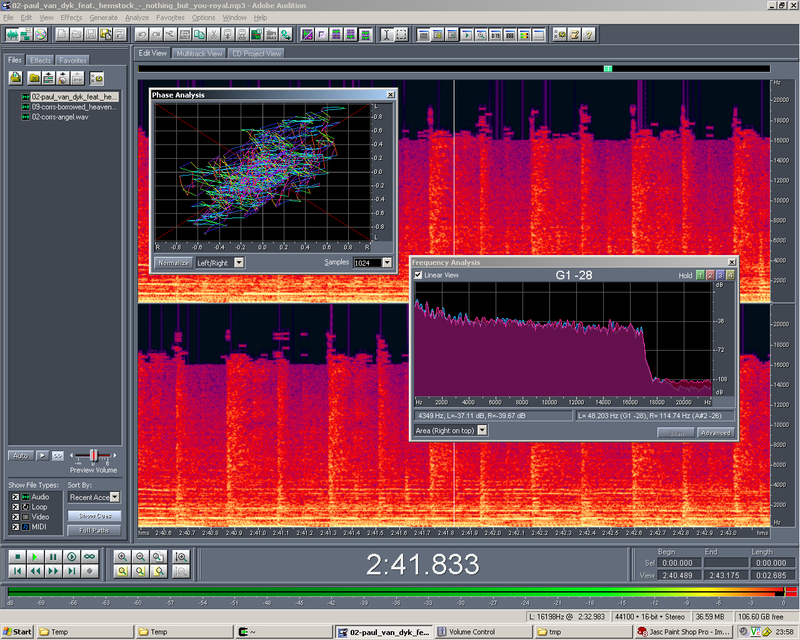Click the Normalize button in Phase Analysis

(173, 263)
